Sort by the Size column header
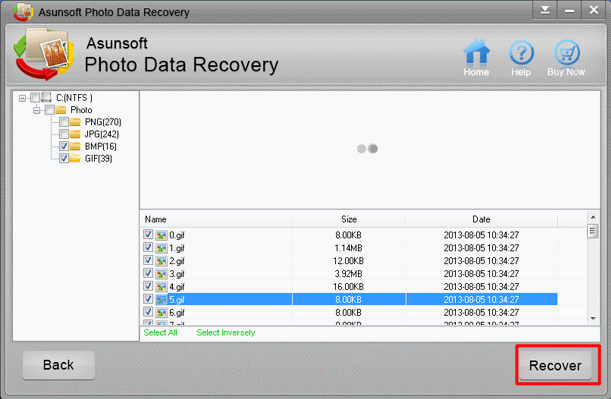Image resolution: width=611 pixels, height=399 pixels. (x=349, y=219)
